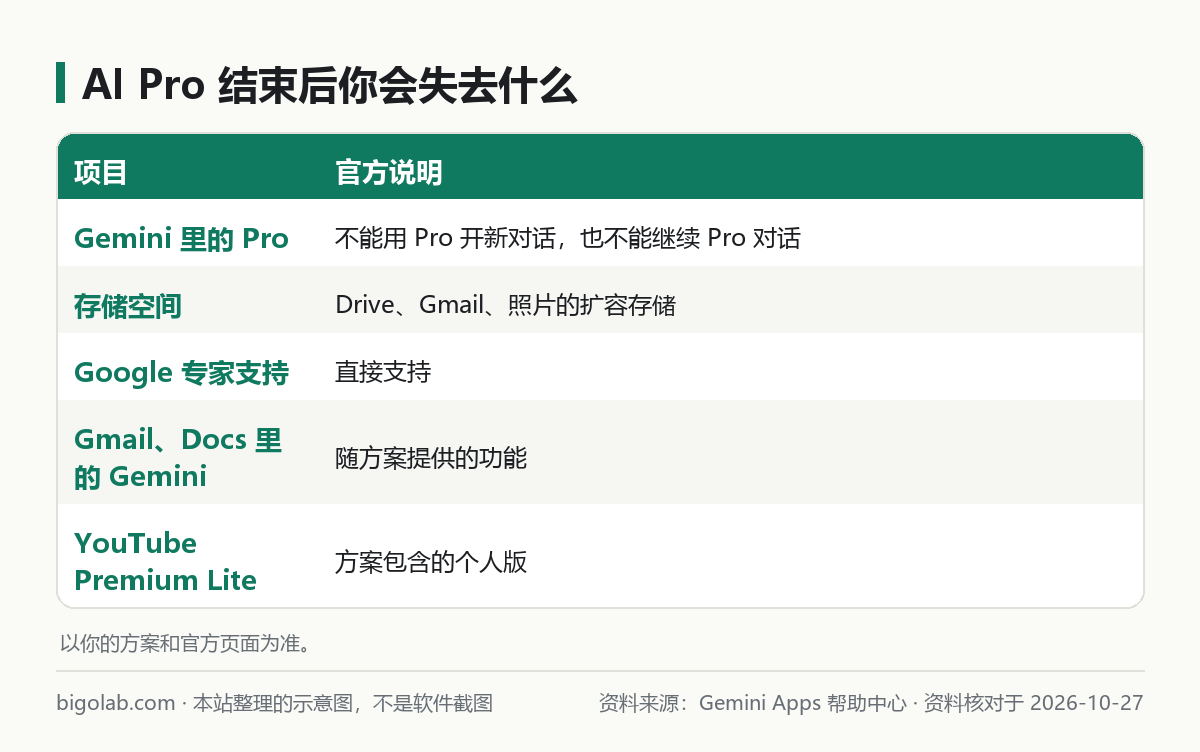Click the "官方说明" column header

389,173
